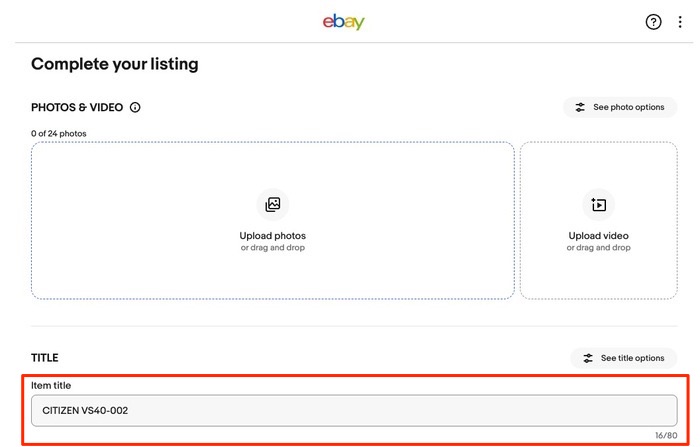Click the eBay logo
Image resolution: width=700 pixels, height=447 pixels.
[x=343, y=22]
